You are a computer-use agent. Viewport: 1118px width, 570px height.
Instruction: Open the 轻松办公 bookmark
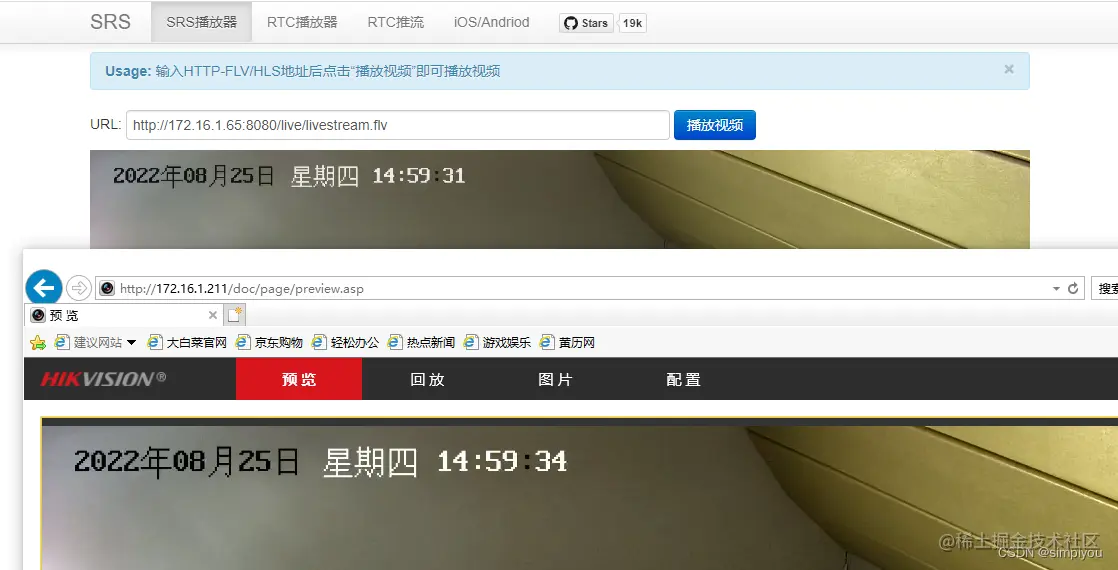tap(346, 343)
